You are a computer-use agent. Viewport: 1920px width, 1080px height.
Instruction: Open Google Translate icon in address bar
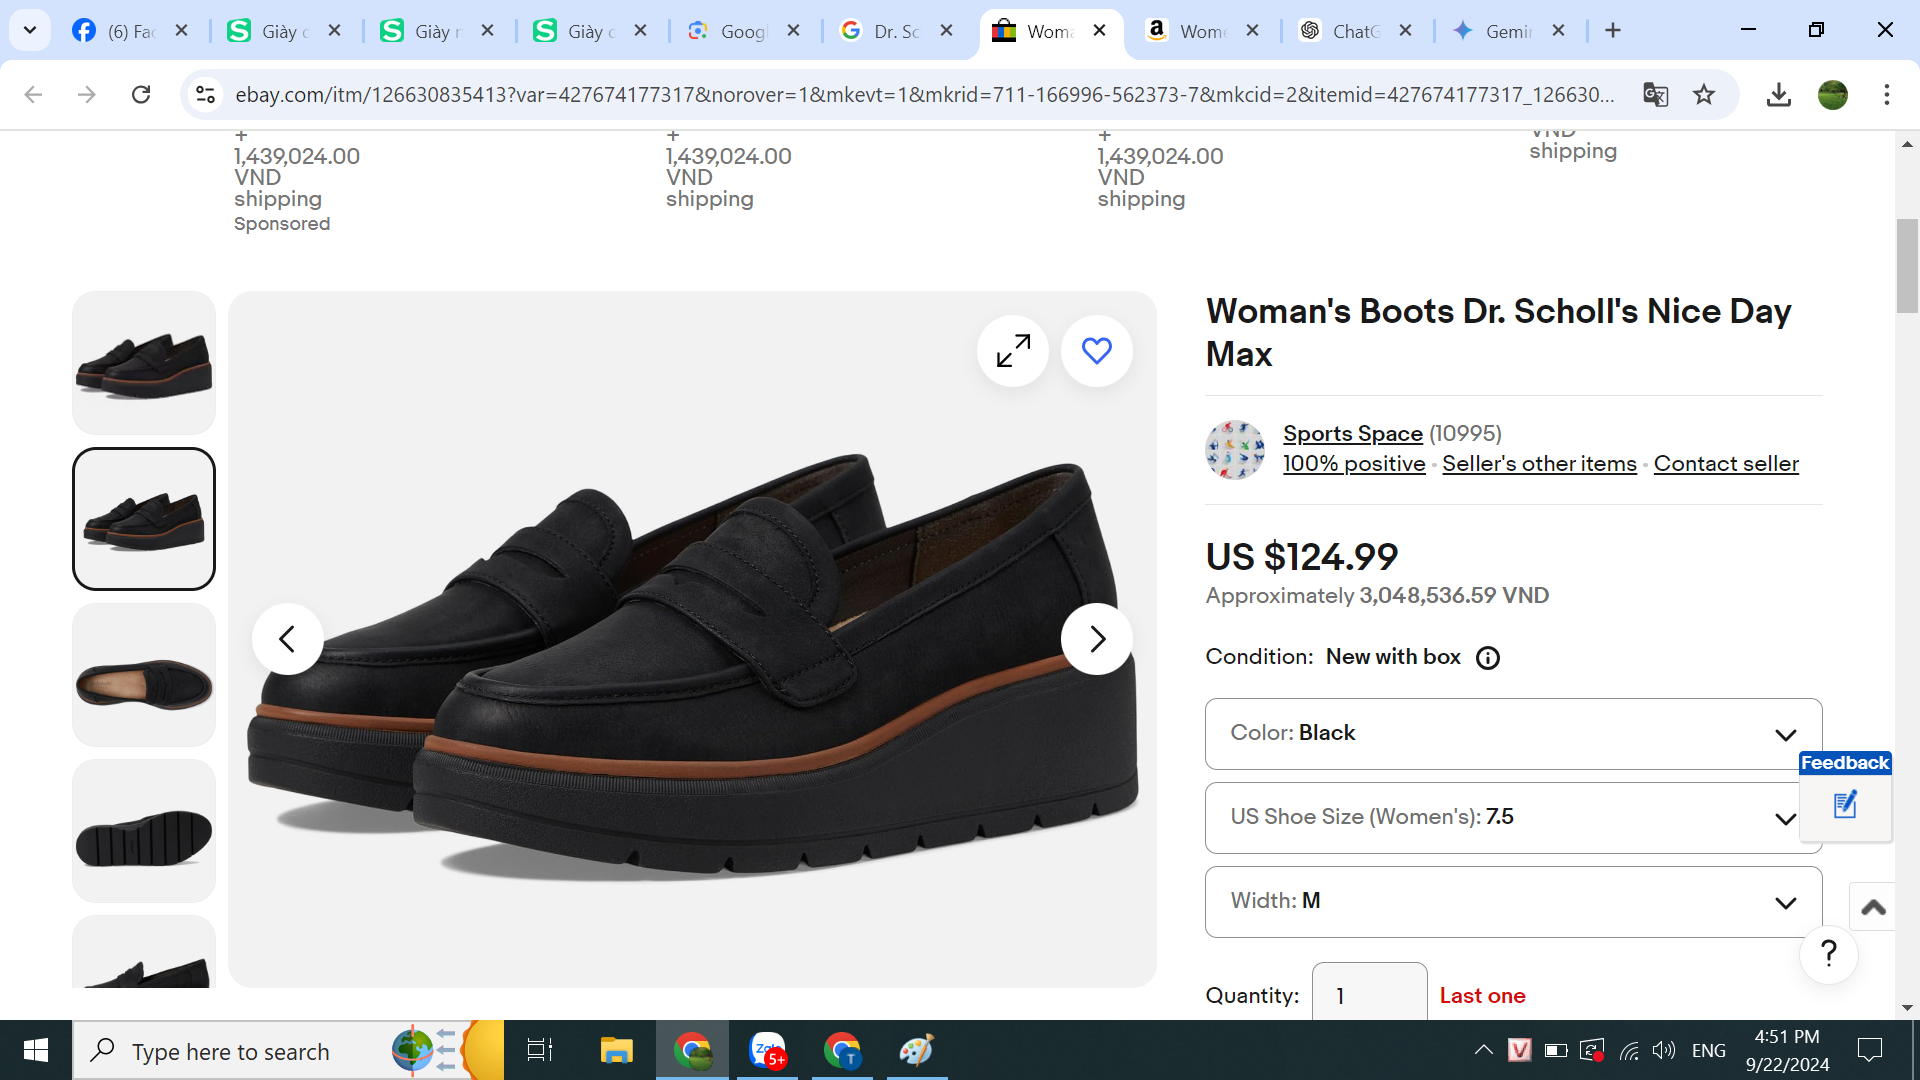coord(1655,95)
